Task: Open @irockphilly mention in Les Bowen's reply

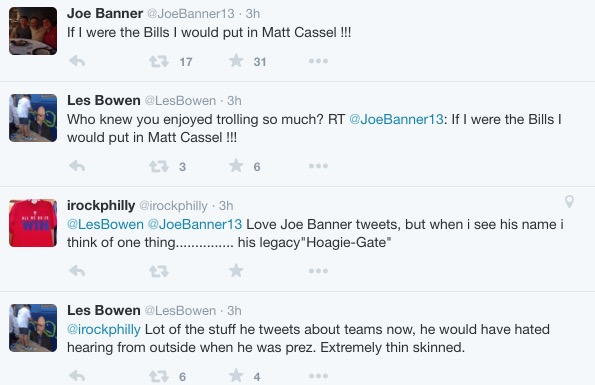Action: coord(104,329)
